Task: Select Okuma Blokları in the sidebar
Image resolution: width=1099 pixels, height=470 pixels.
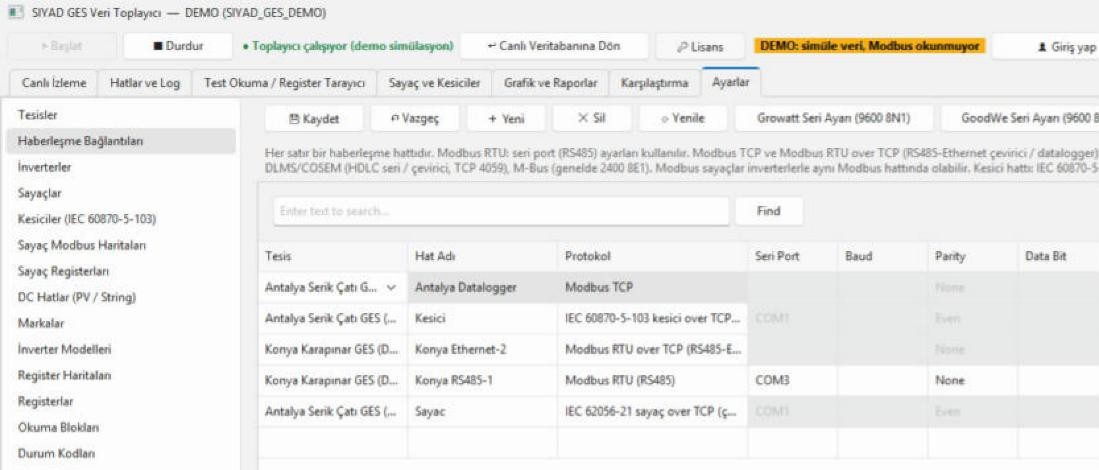Action: (x=119, y=427)
